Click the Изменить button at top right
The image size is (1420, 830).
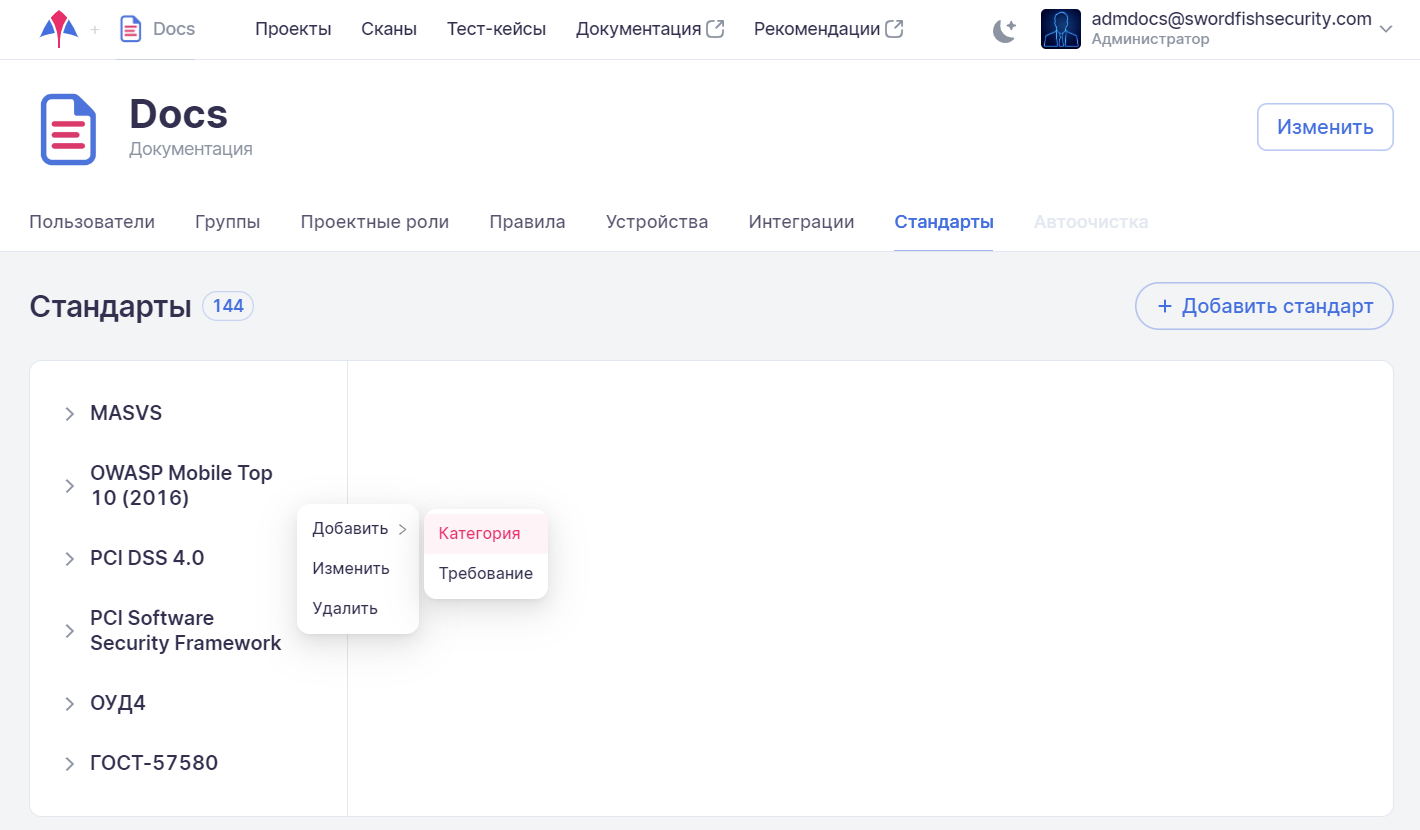1324,127
